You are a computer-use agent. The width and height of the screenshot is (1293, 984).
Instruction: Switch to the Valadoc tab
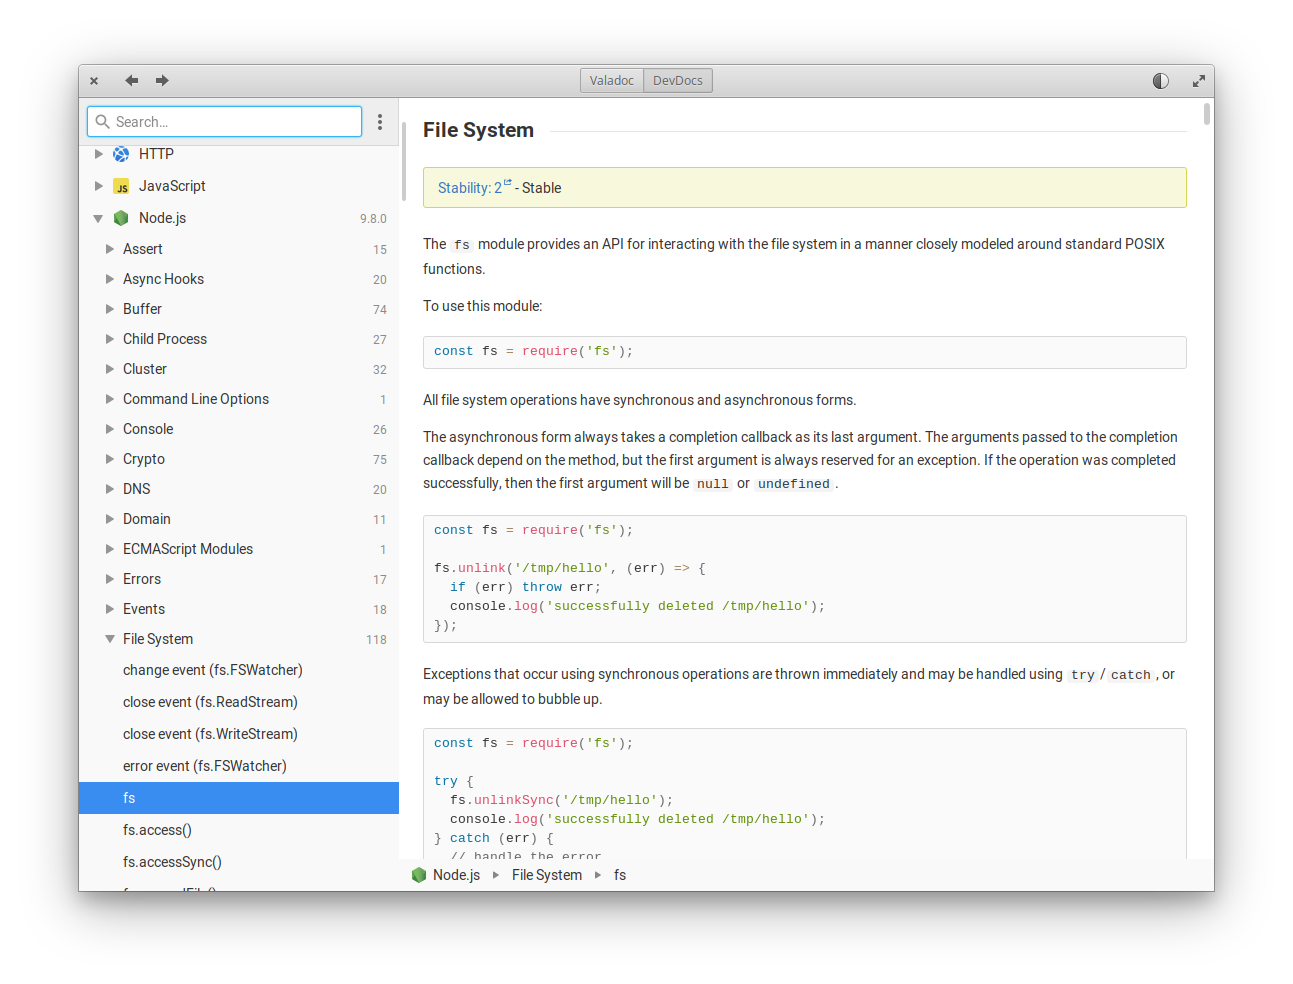(611, 80)
